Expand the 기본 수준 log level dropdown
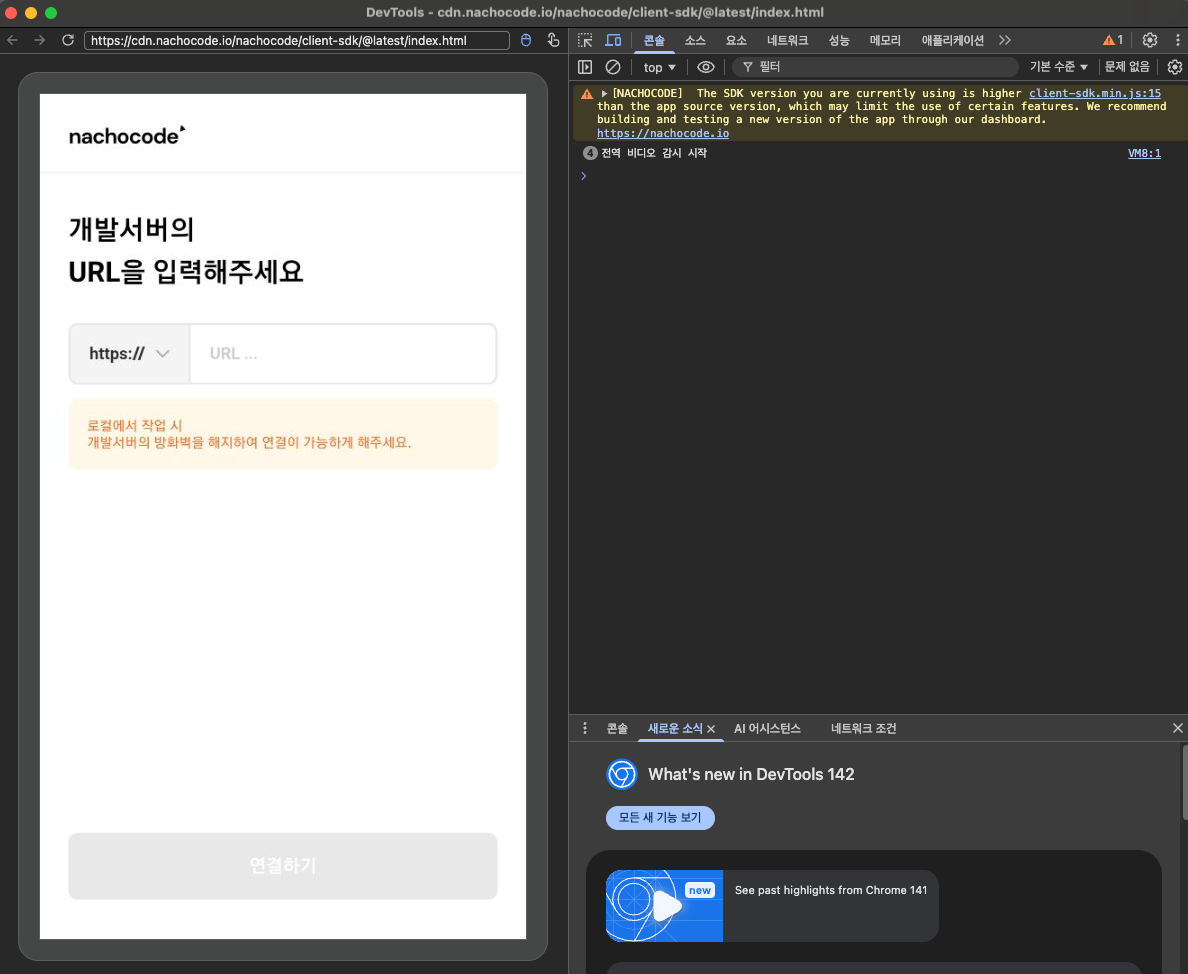 click(1059, 67)
